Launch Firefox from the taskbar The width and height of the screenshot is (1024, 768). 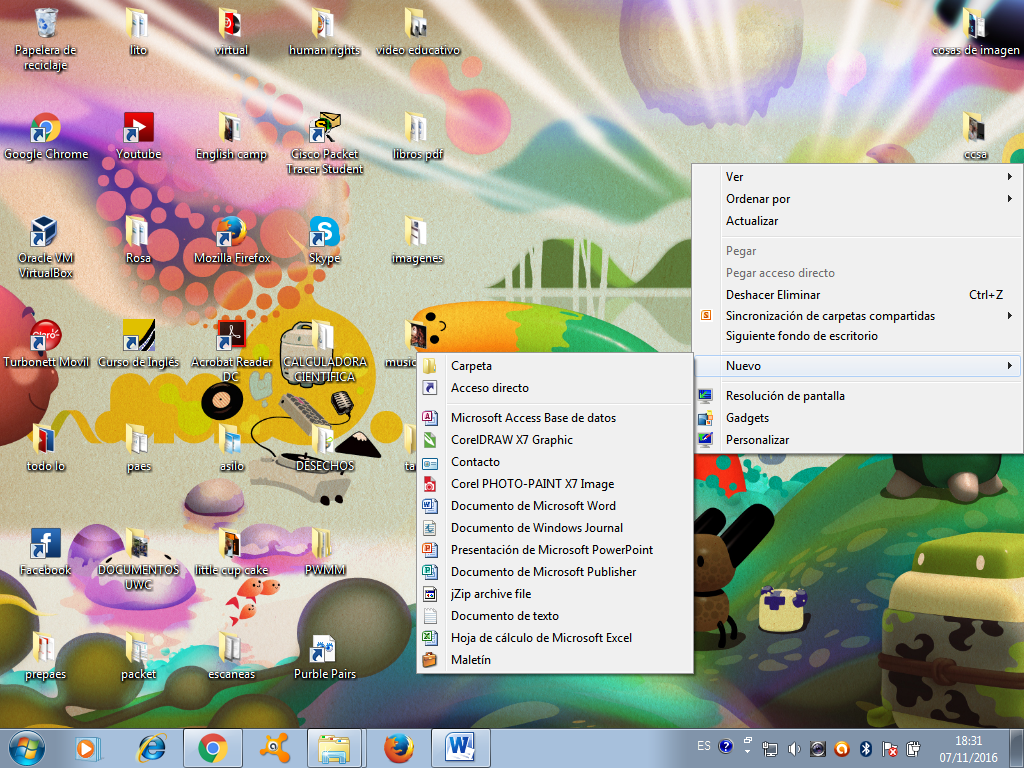point(399,747)
